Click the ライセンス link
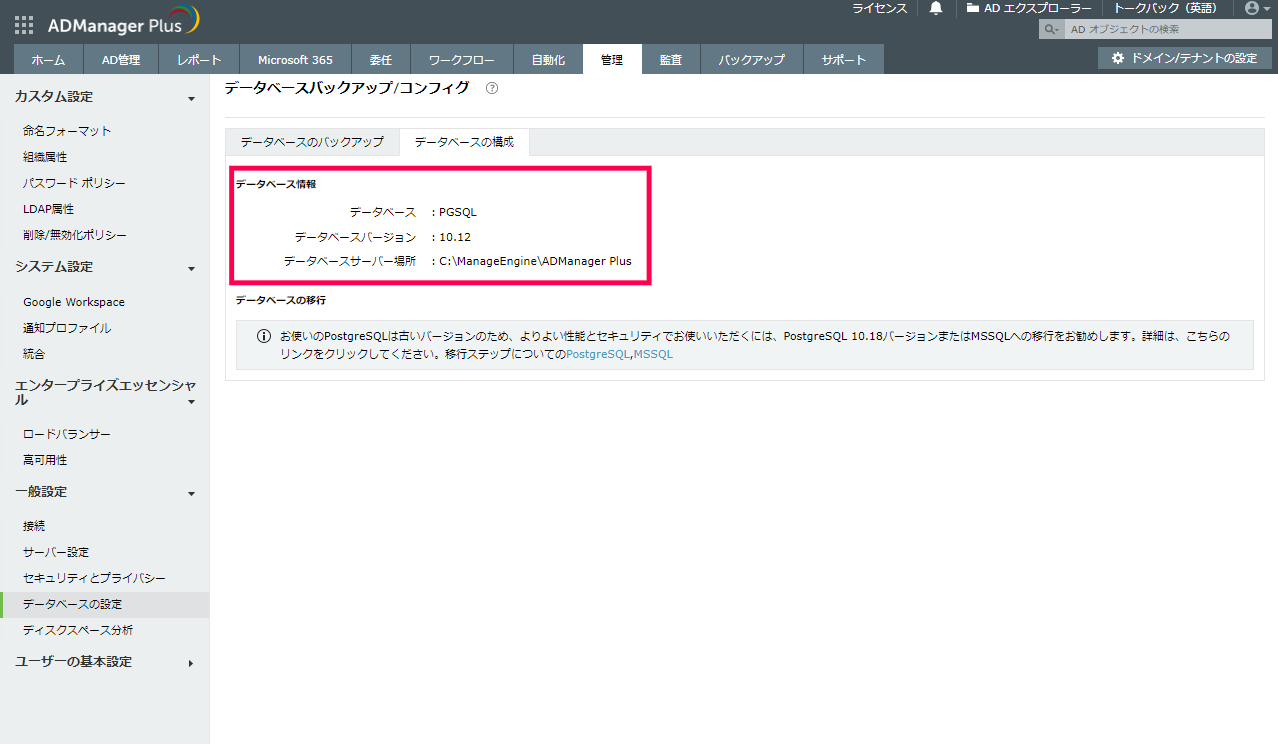 [880, 8]
